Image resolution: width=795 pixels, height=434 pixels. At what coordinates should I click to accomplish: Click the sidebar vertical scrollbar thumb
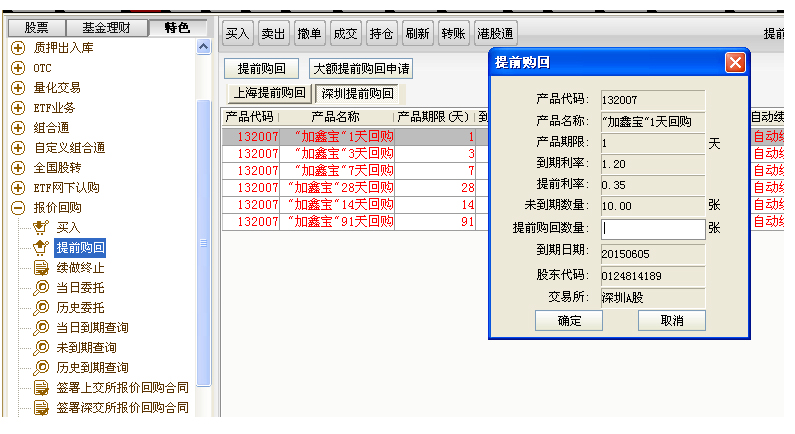(203, 243)
